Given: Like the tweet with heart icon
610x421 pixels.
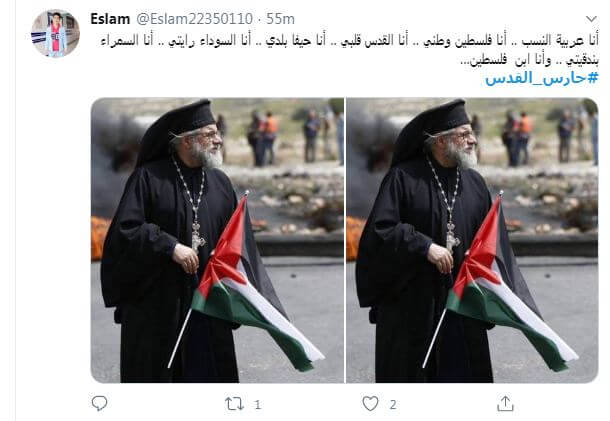Looking at the screenshot, I should tap(370, 403).
